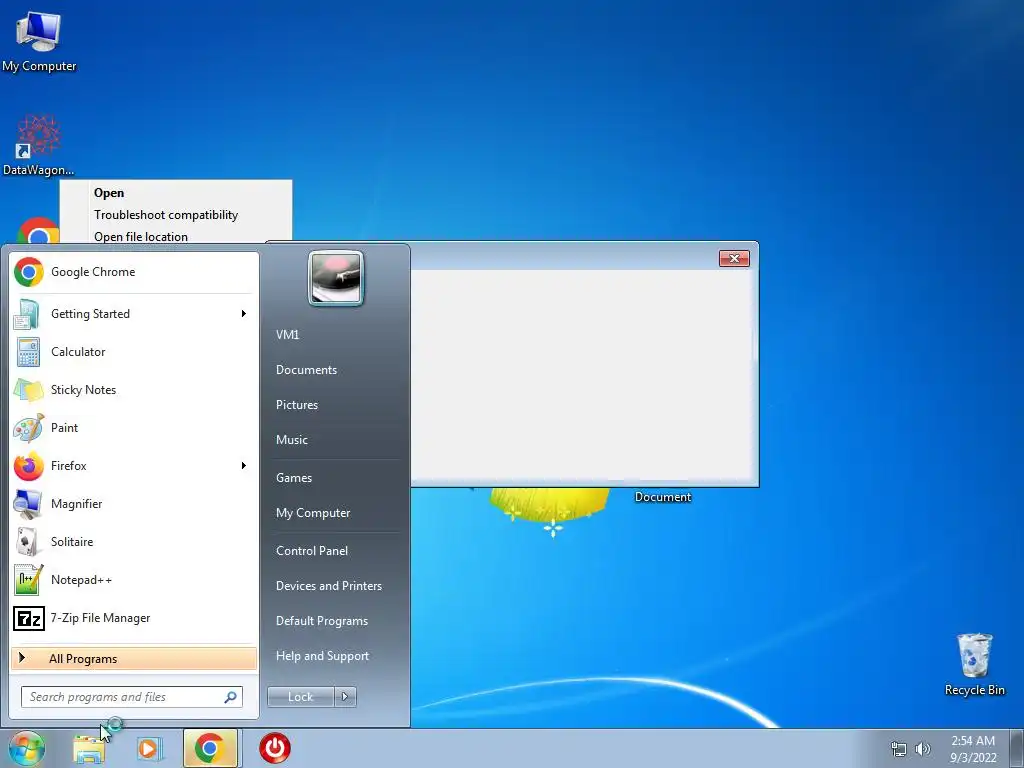
Task: Launch Notepad++ from the Start menu
Action: [134, 580]
